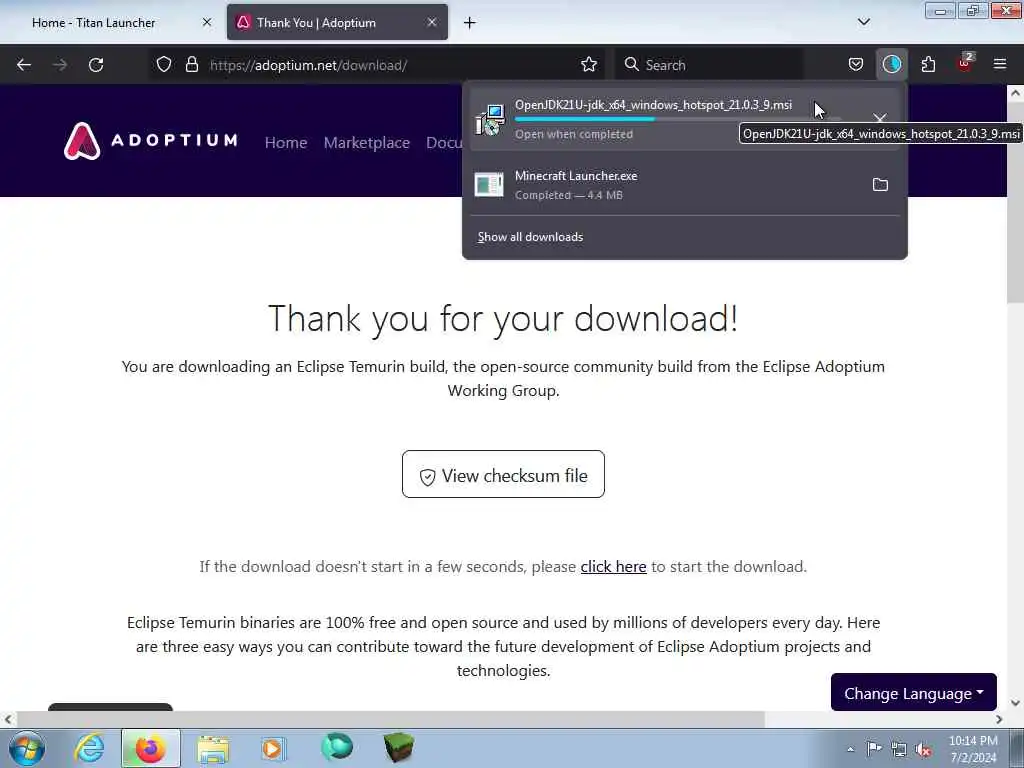1024x768 pixels.
Task: Open the extensions puzzle icon
Action: [928, 65]
